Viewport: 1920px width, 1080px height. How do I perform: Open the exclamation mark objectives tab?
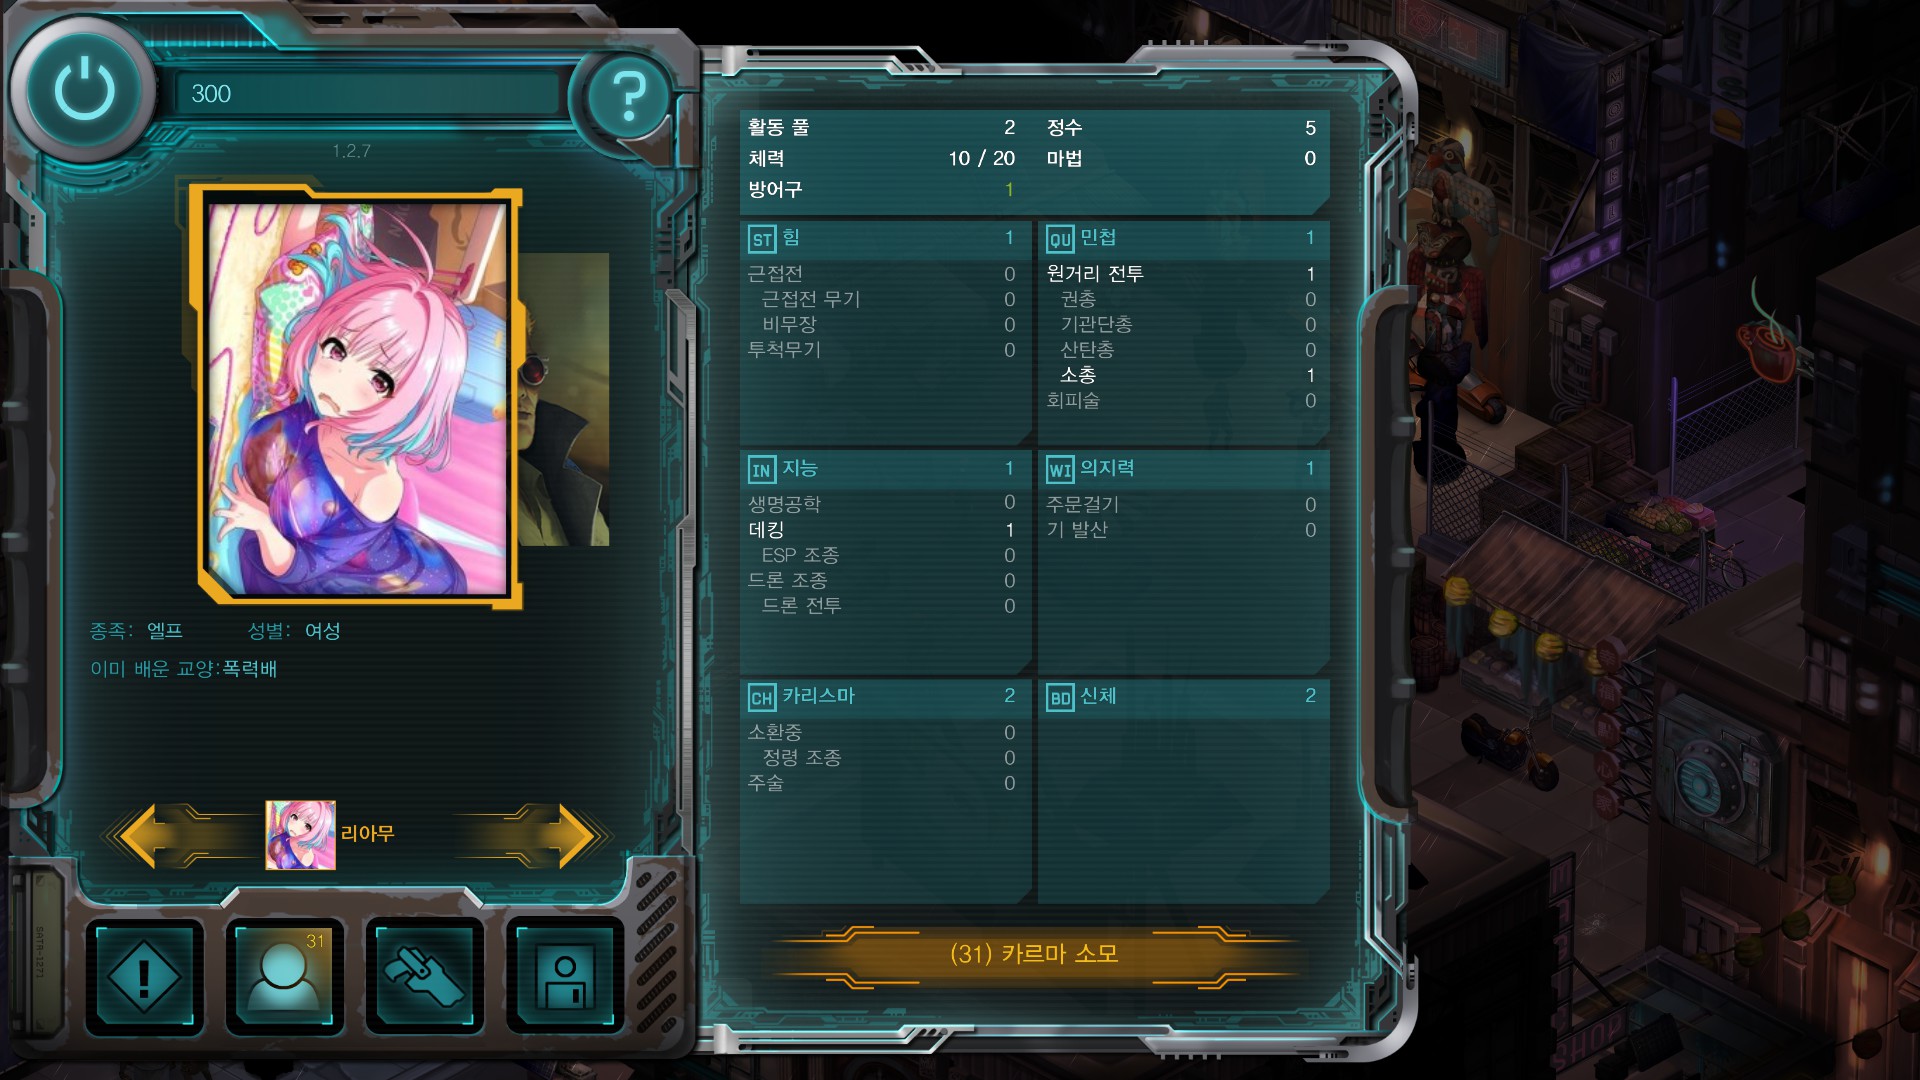click(144, 977)
